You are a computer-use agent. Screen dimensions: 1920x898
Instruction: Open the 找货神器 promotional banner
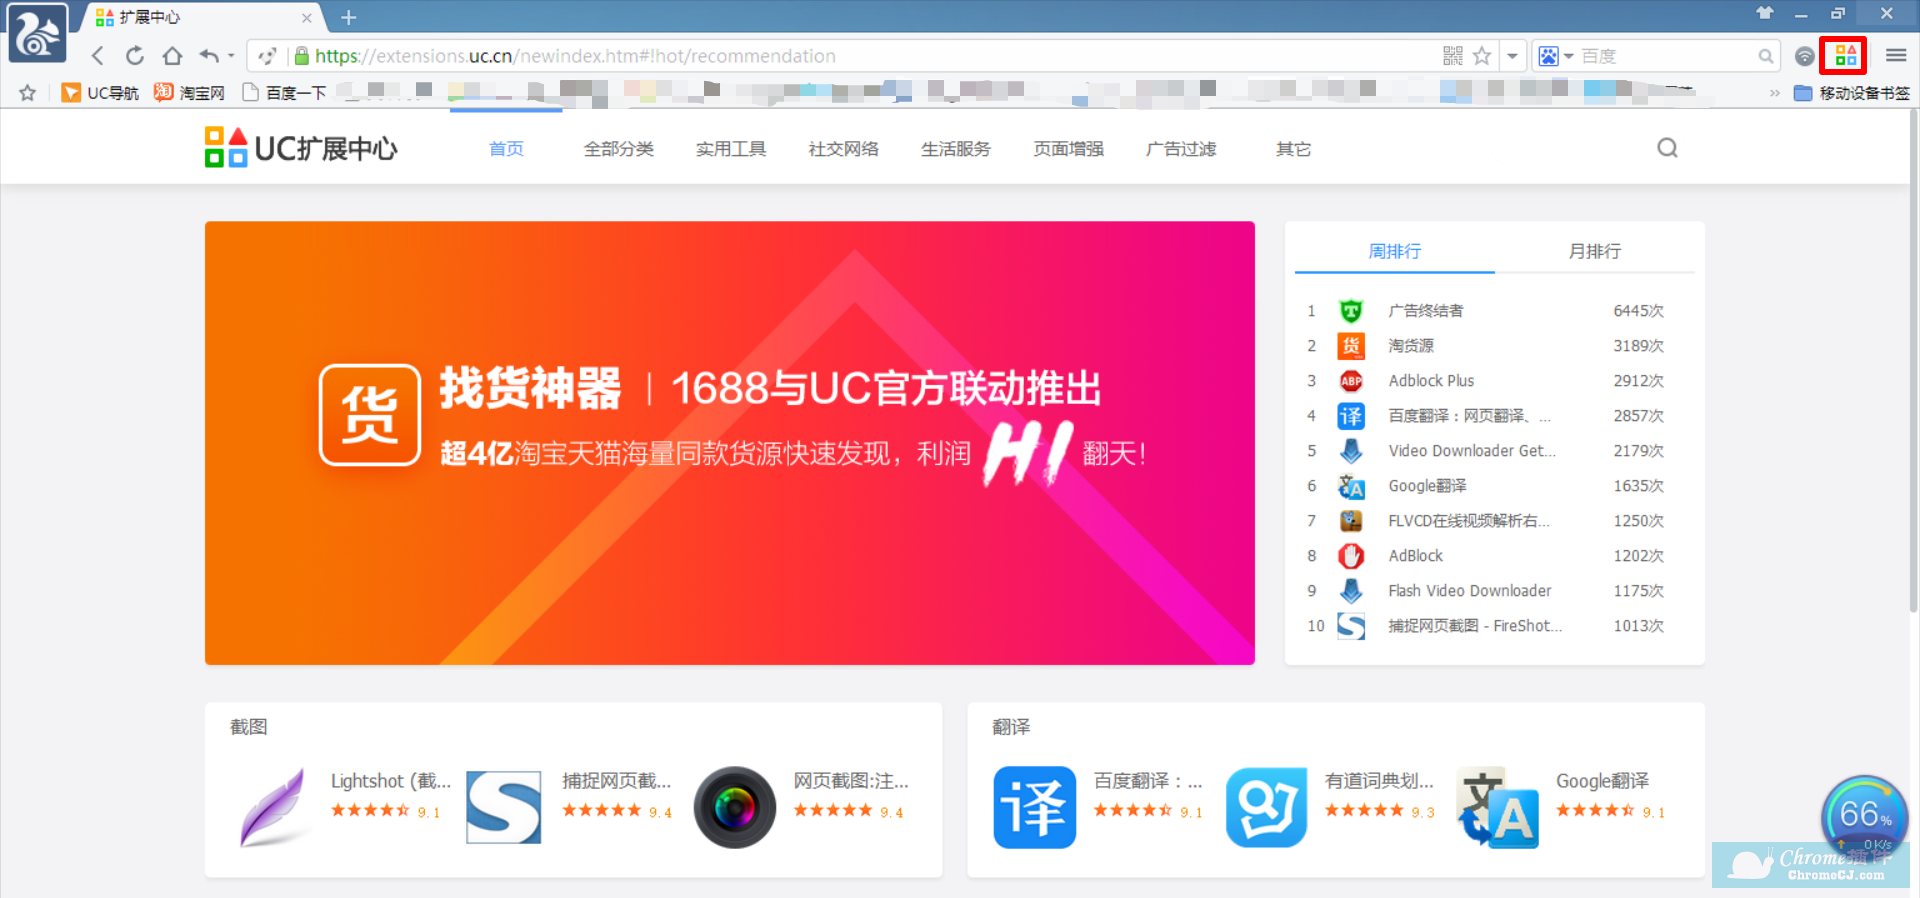pos(729,443)
